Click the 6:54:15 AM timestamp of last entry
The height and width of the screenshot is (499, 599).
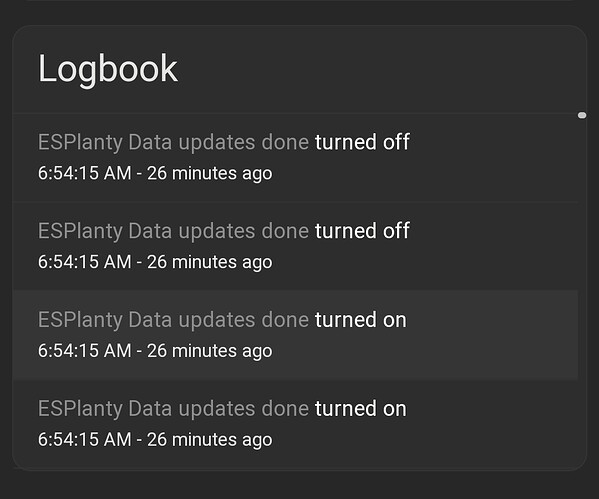click(84, 439)
